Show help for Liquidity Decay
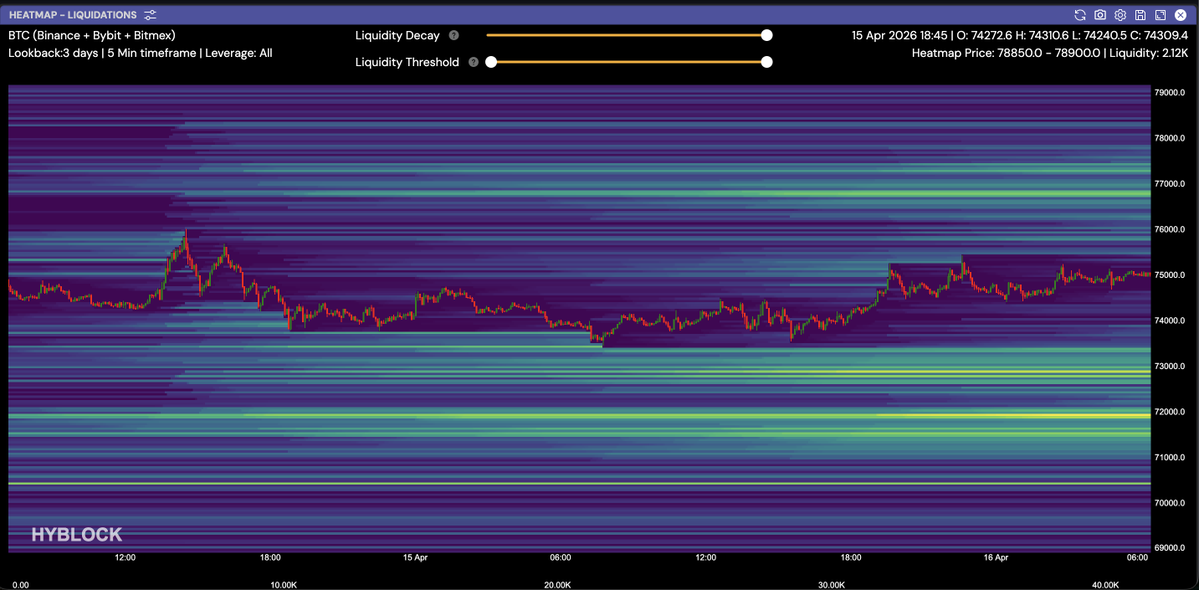 point(454,36)
